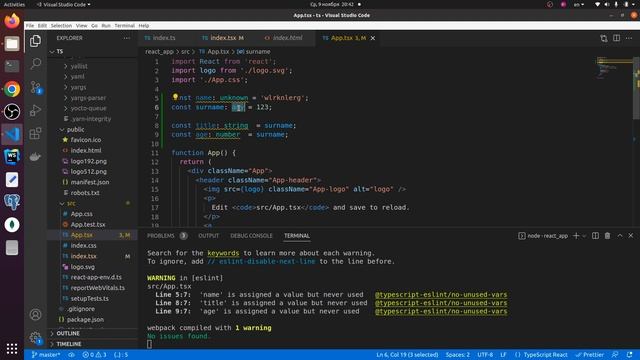
Task: Open the Manage gear icon
Action: pyautogui.click(x=36, y=338)
